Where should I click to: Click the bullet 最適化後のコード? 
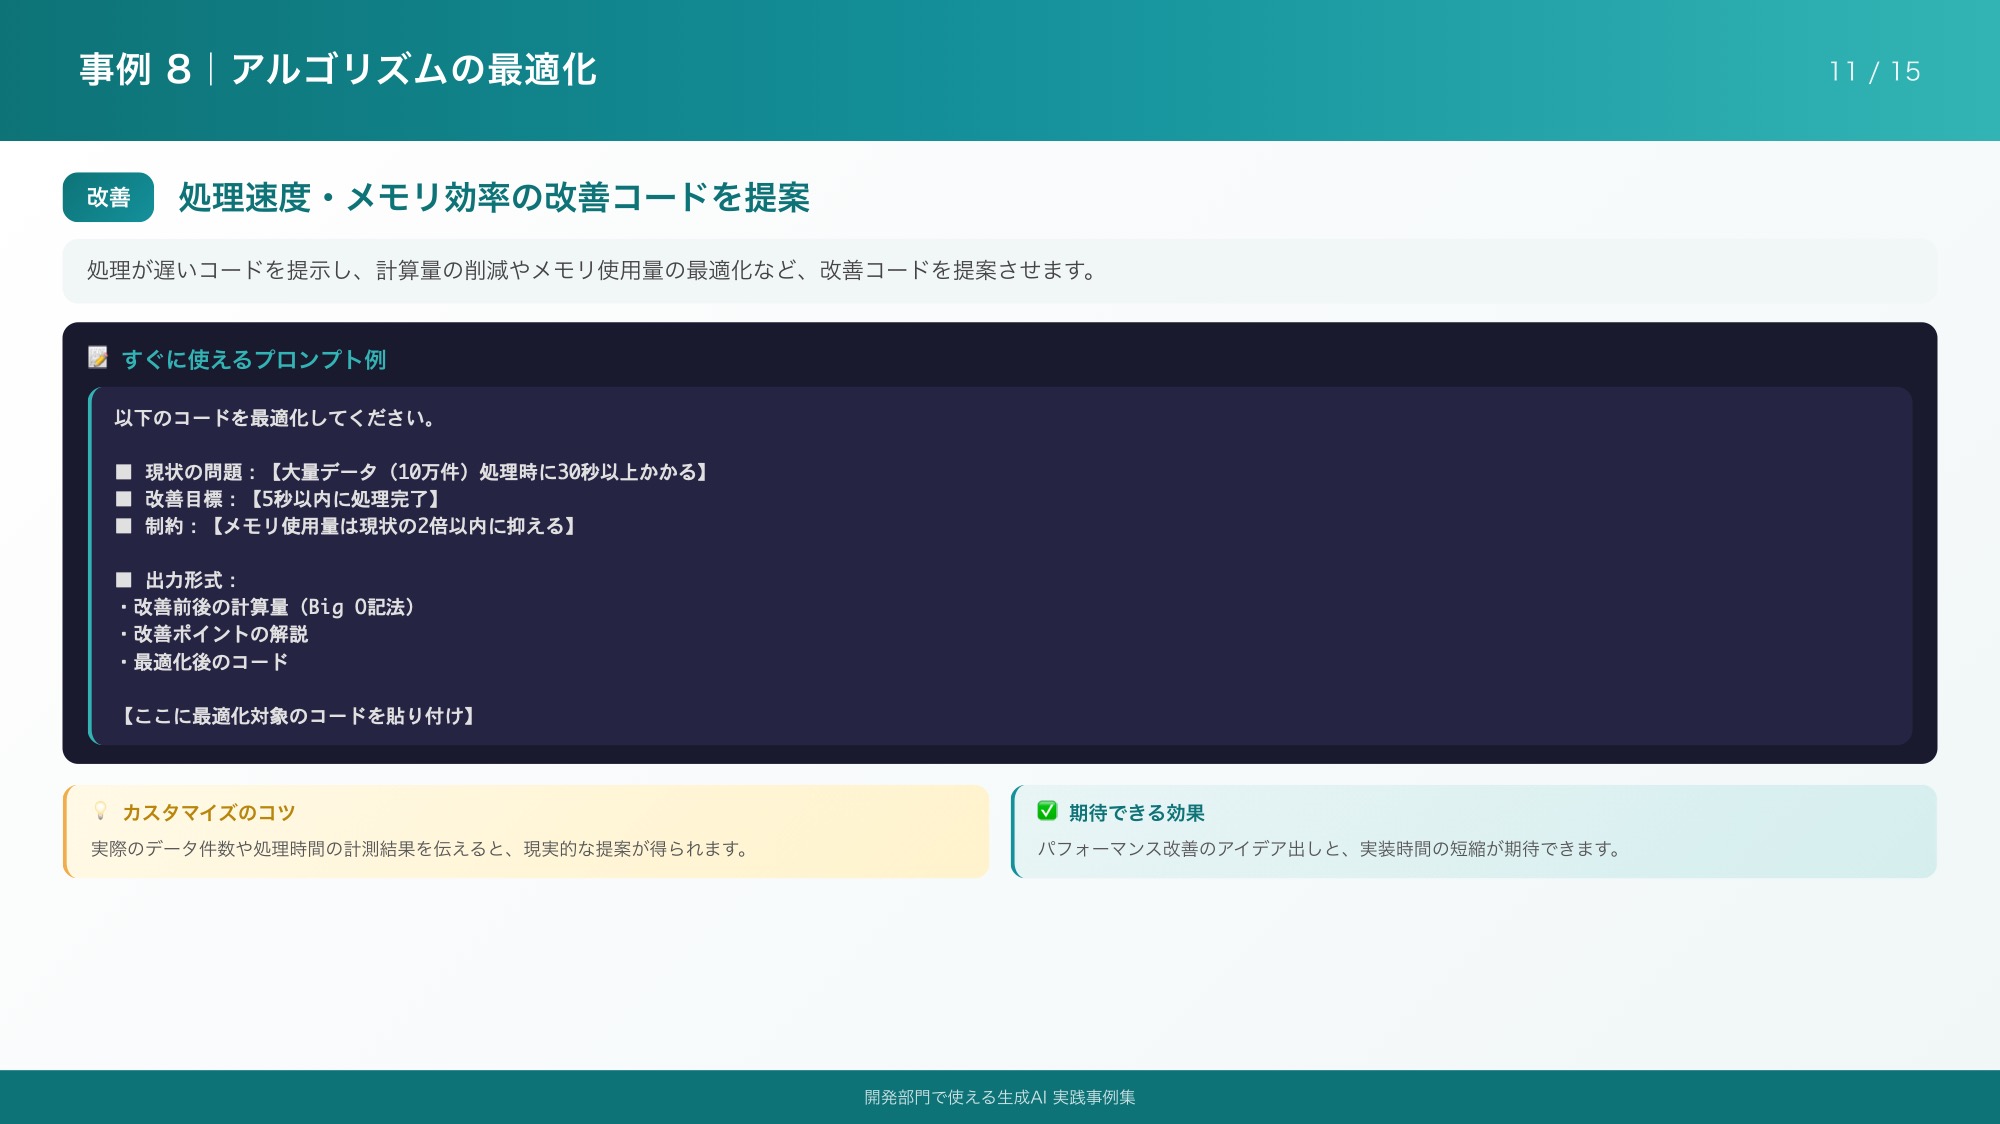coord(202,662)
